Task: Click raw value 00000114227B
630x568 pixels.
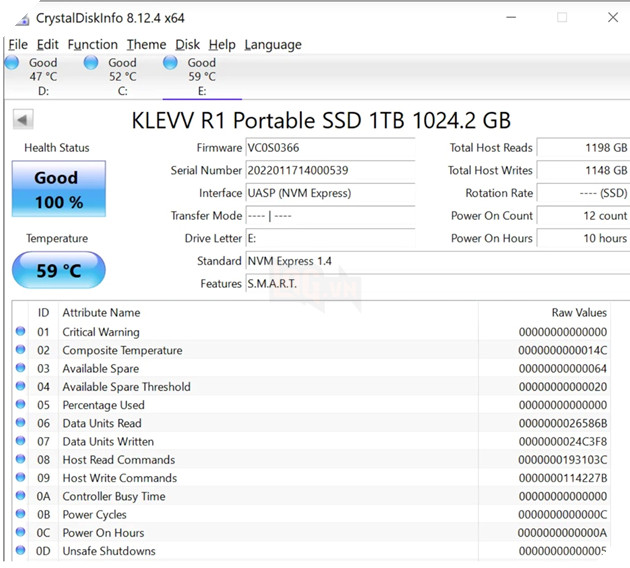Action: pyautogui.click(x=562, y=478)
